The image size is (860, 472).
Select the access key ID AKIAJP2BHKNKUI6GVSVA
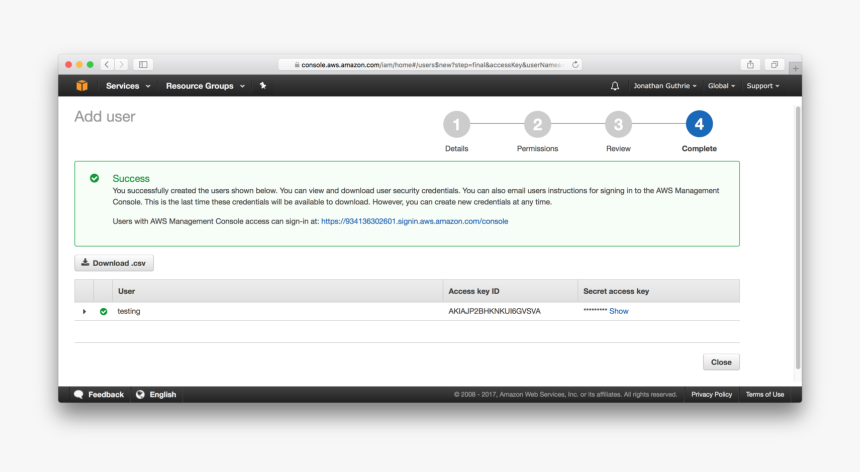pos(494,311)
